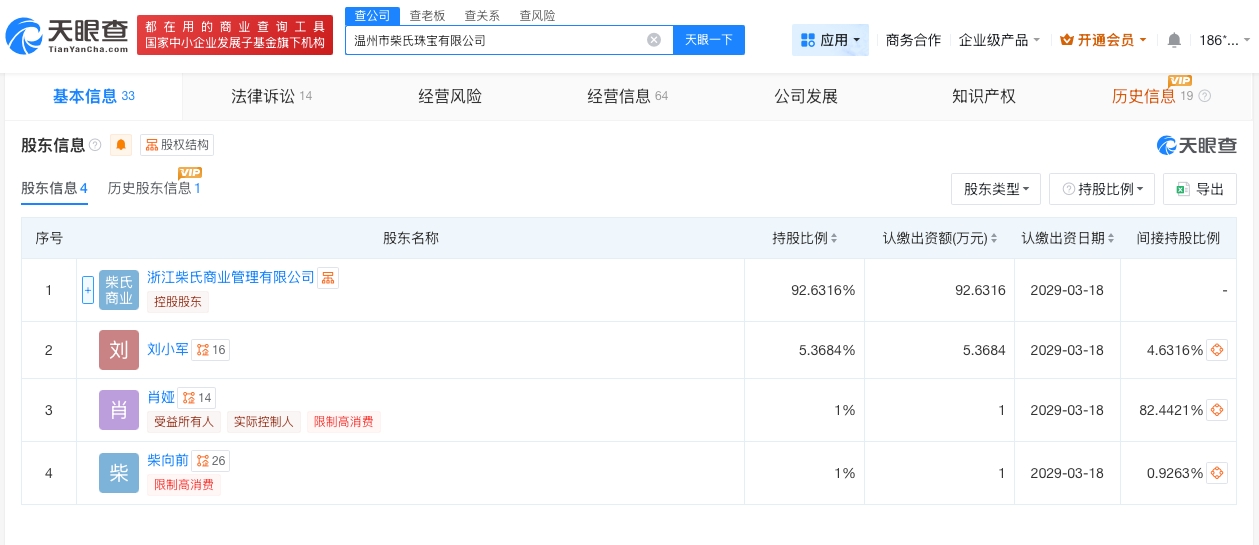
Task: Export shareholder table with 导出
Action: 1199,189
